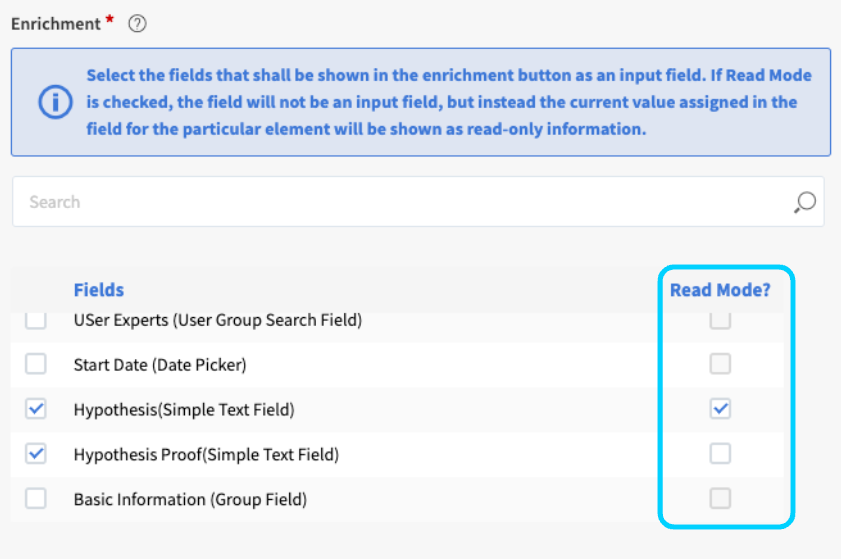This screenshot has height=559, width=841.
Task: Click the help question mark beside Enrichment
Action: [x=138, y=24]
